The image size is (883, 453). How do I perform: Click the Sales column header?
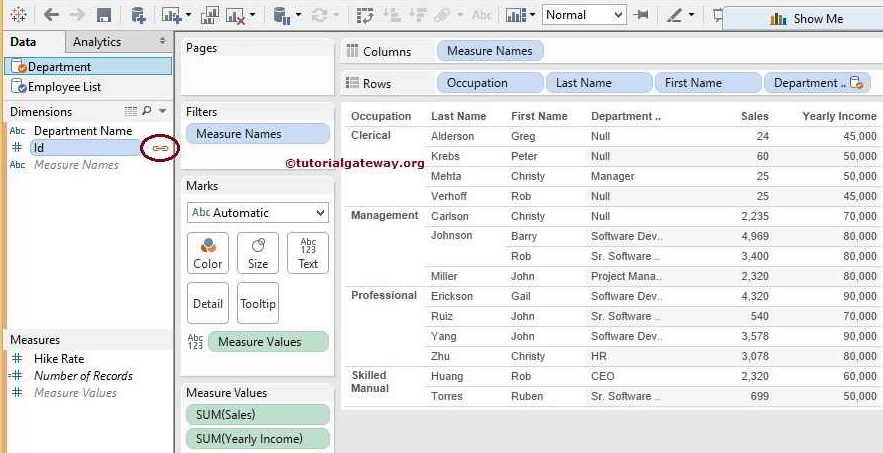click(755, 116)
